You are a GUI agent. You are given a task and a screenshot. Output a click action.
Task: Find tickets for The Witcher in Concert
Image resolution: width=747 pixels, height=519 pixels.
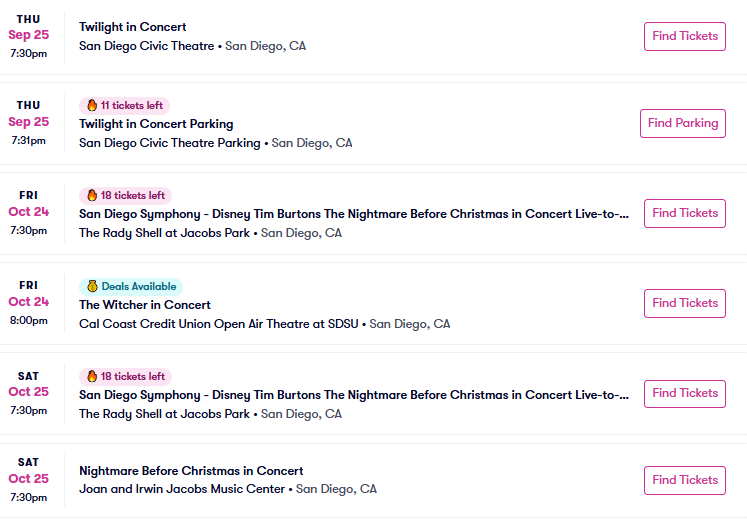click(x=684, y=303)
